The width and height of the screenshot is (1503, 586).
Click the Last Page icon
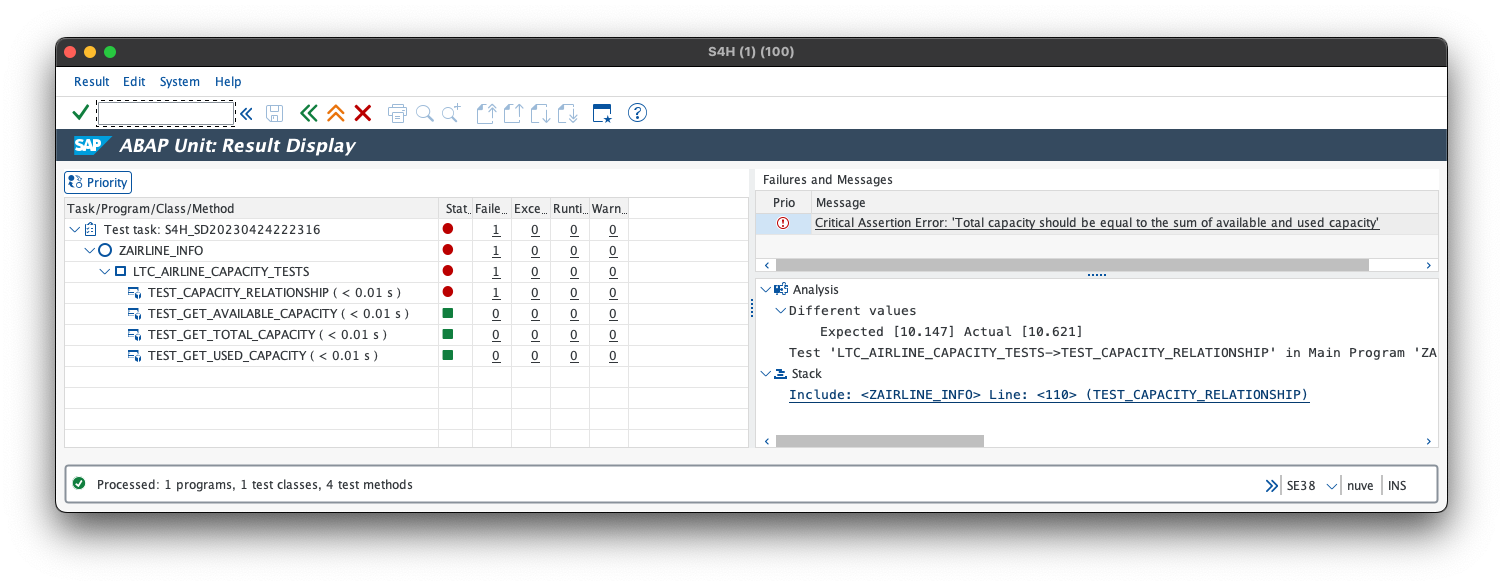pos(568,113)
